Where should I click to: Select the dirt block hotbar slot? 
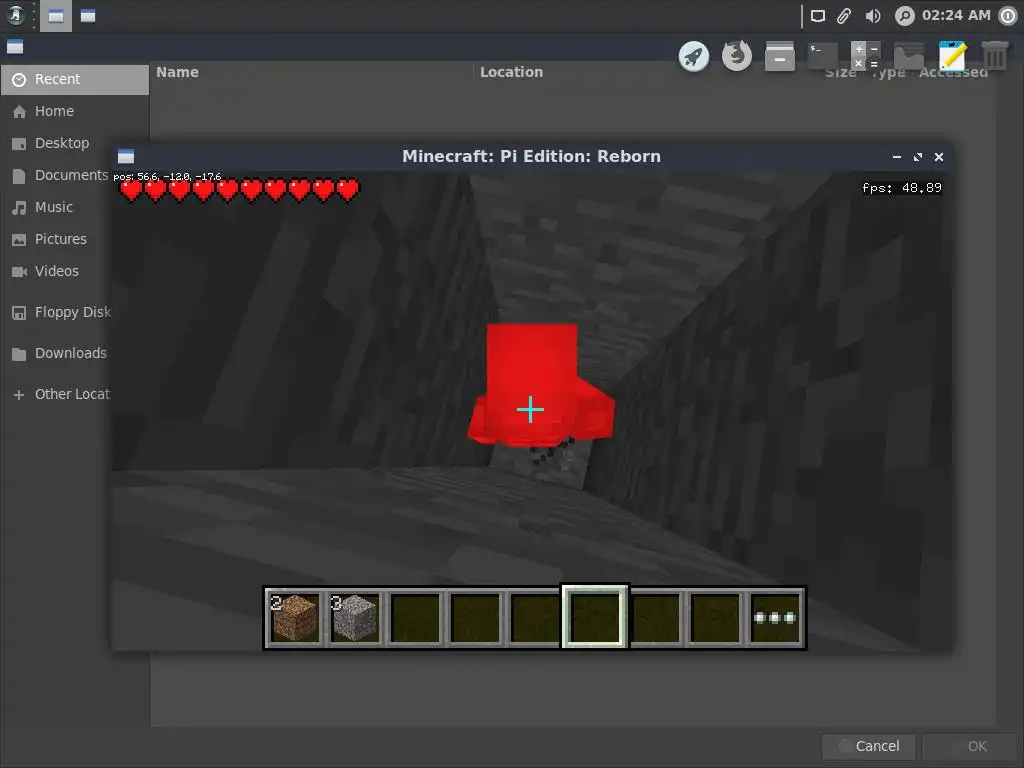(x=295, y=617)
